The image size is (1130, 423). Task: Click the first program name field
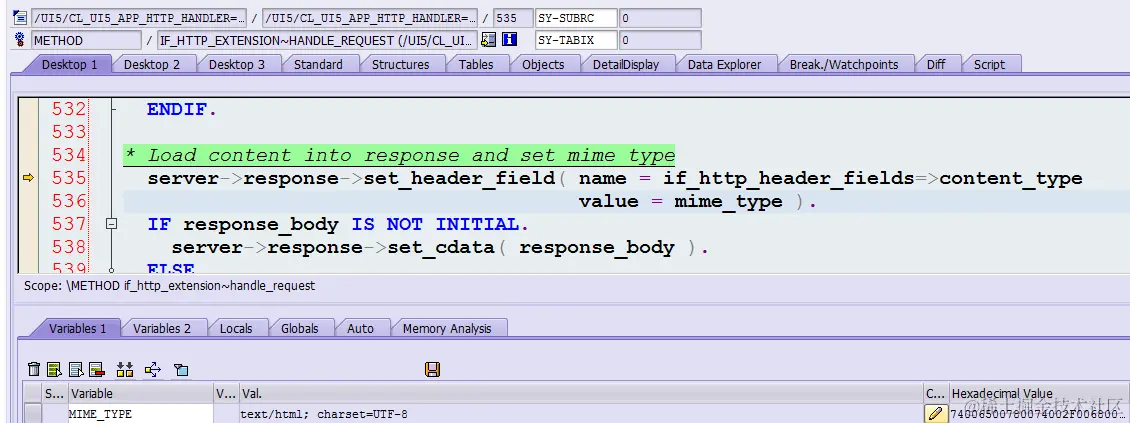(138, 18)
